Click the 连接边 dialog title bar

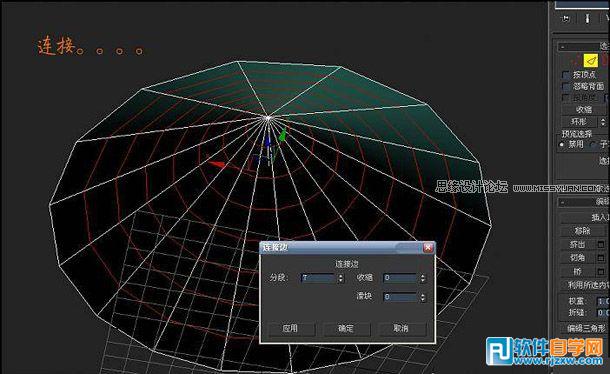347,247
